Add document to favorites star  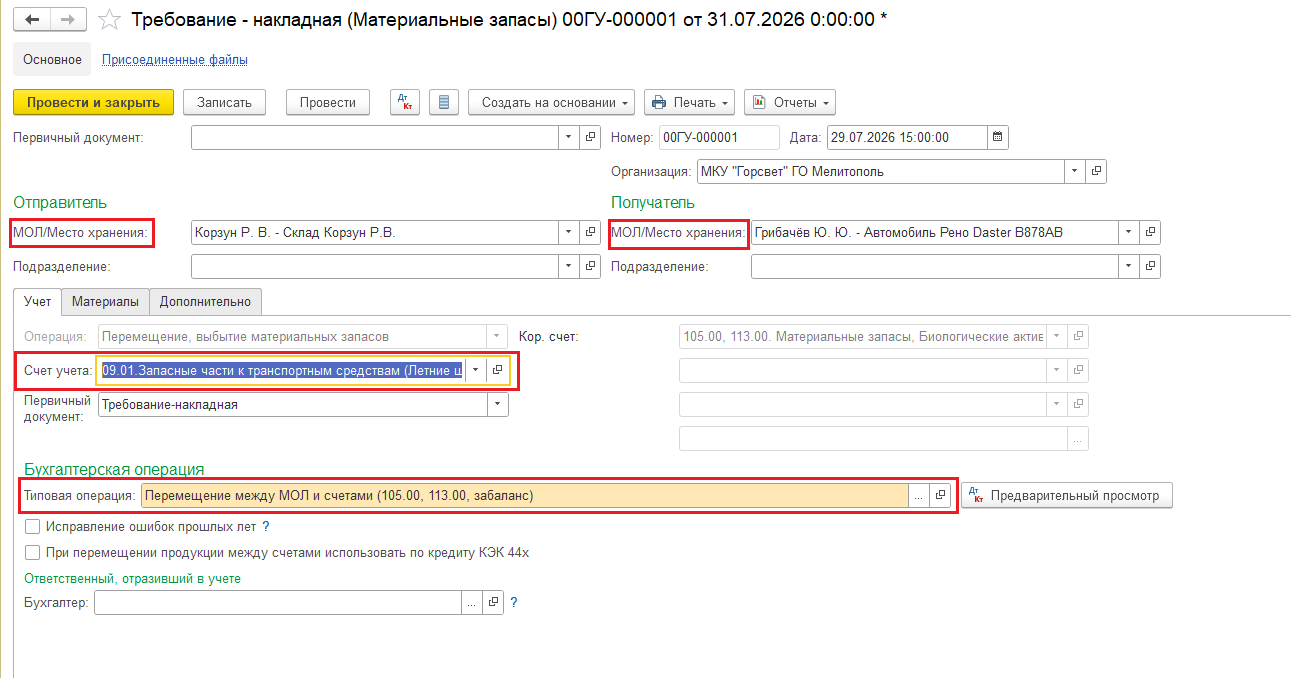click(110, 19)
